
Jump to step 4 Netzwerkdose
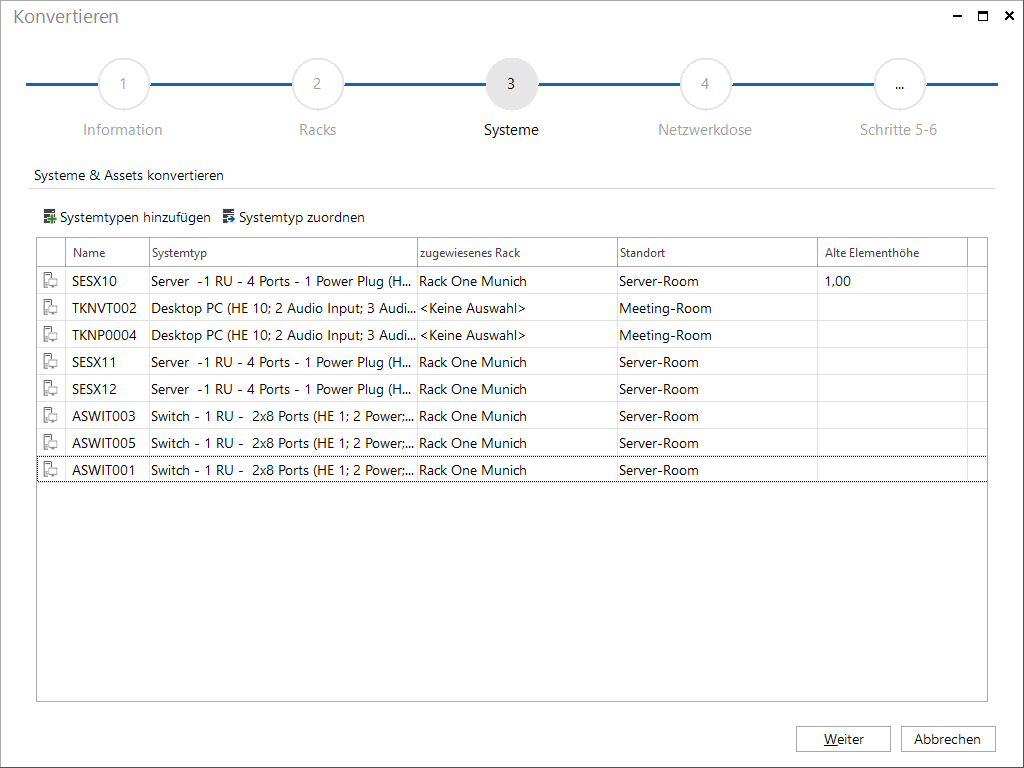tap(705, 84)
